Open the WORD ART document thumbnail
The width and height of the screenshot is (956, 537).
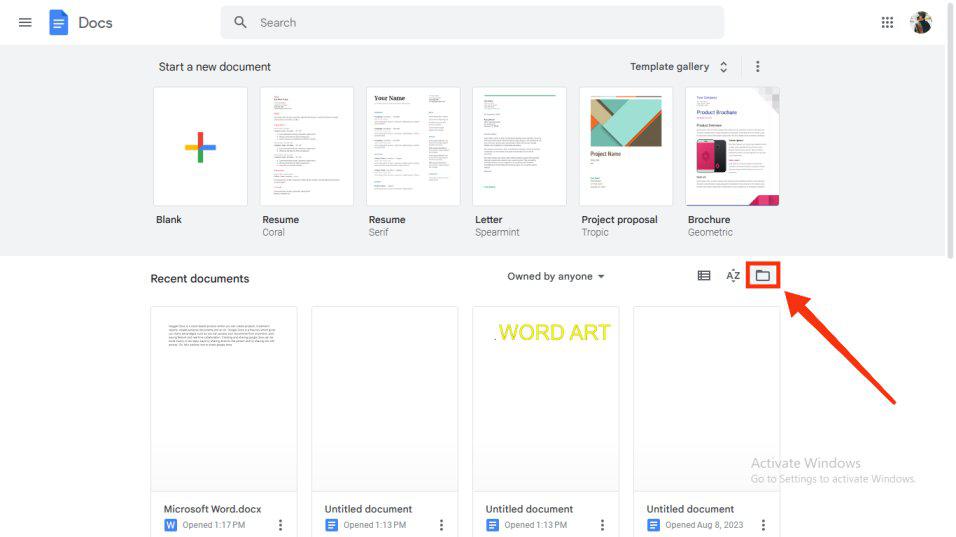(x=546, y=399)
